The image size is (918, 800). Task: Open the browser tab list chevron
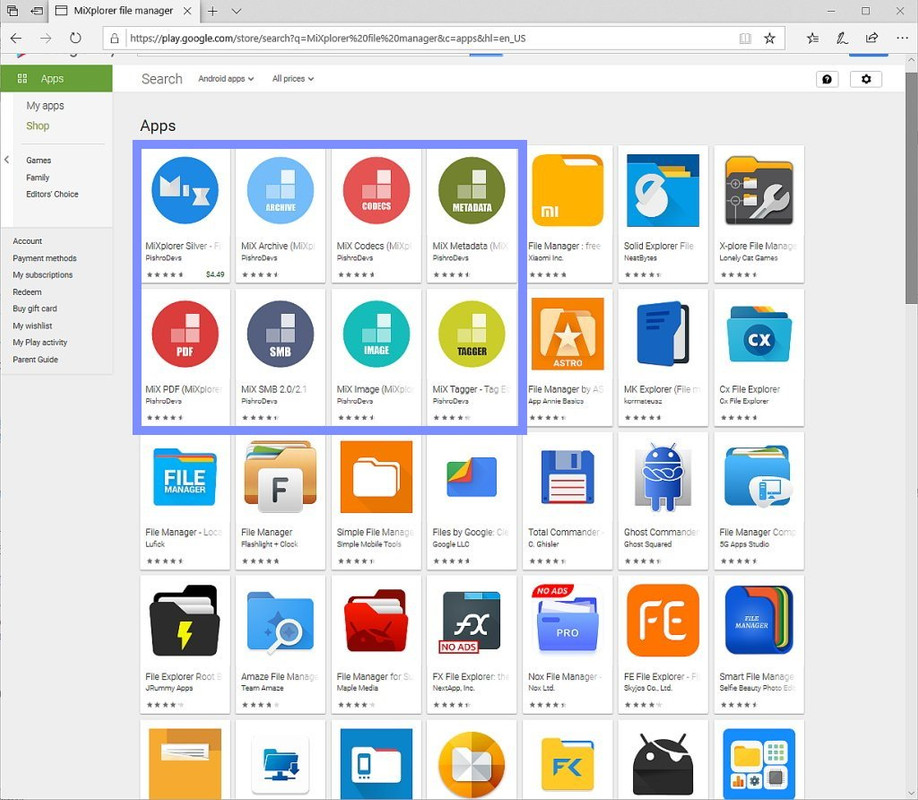(x=236, y=11)
